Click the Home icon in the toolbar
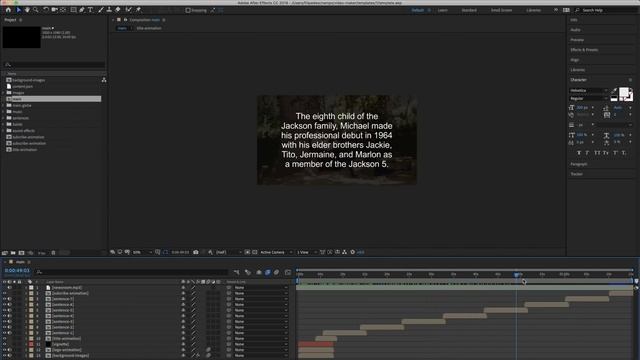The image size is (640, 360). (8, 10)
